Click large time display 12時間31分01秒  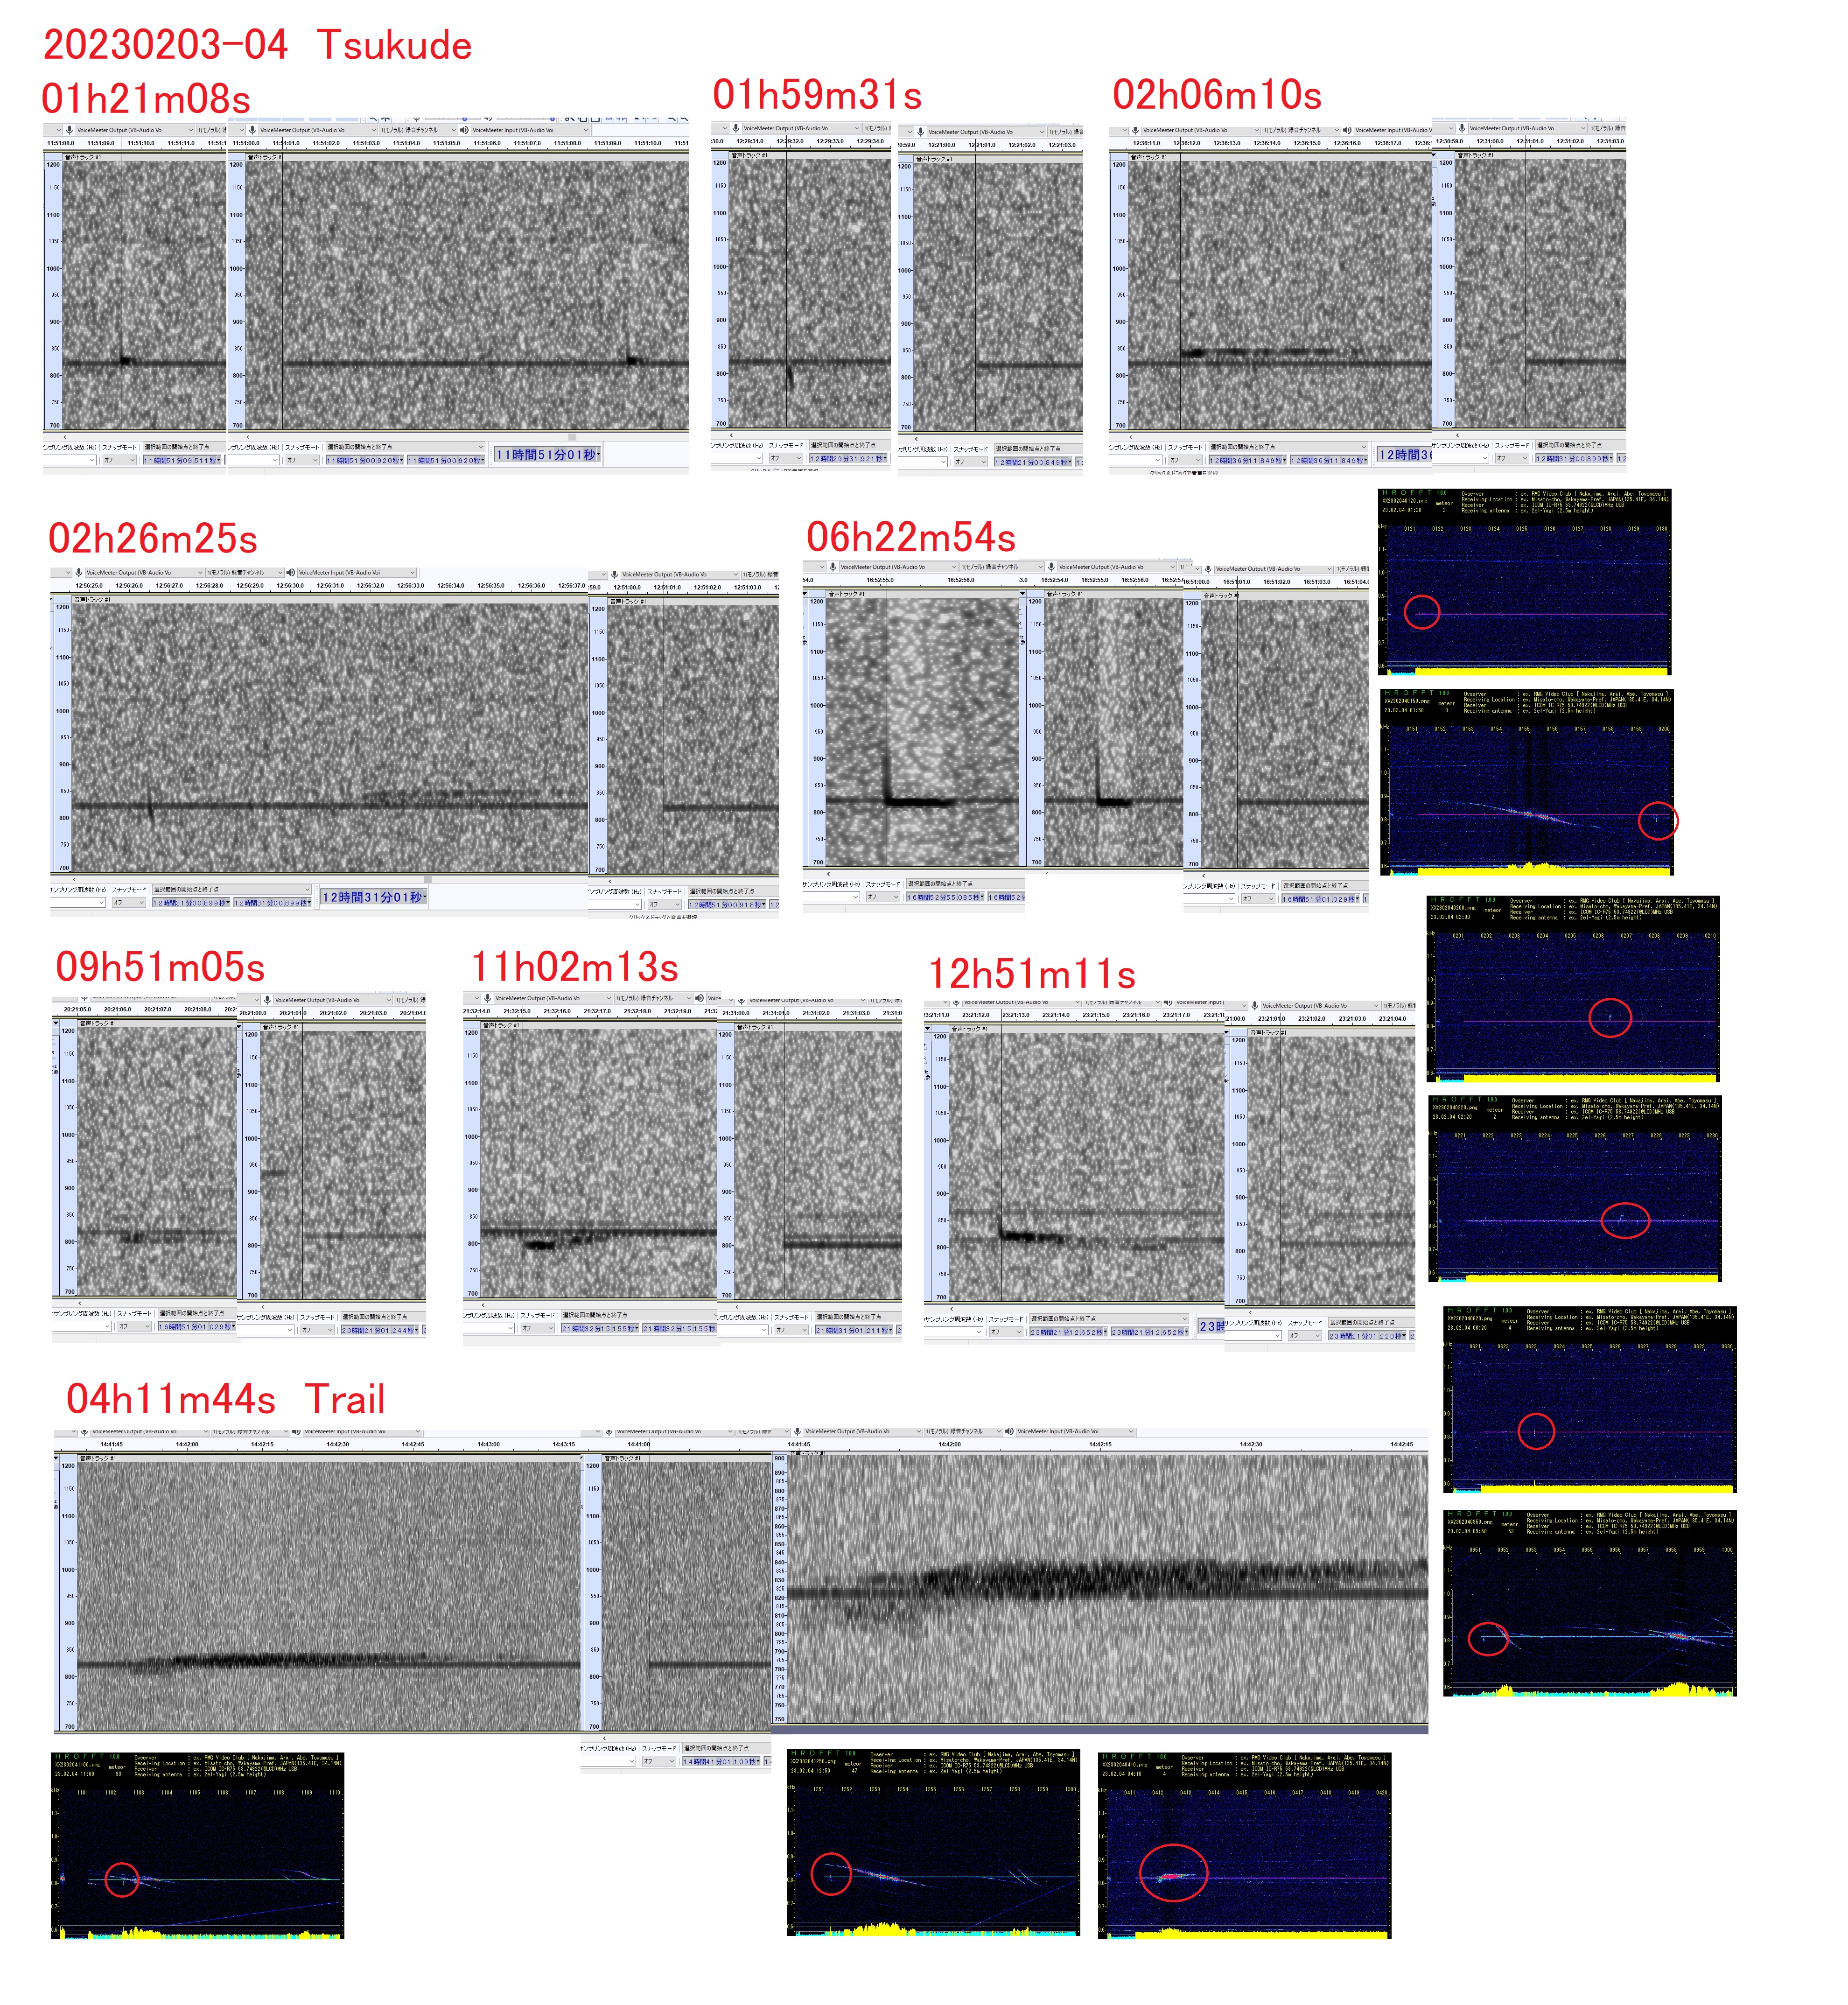(x=373, y=897)
